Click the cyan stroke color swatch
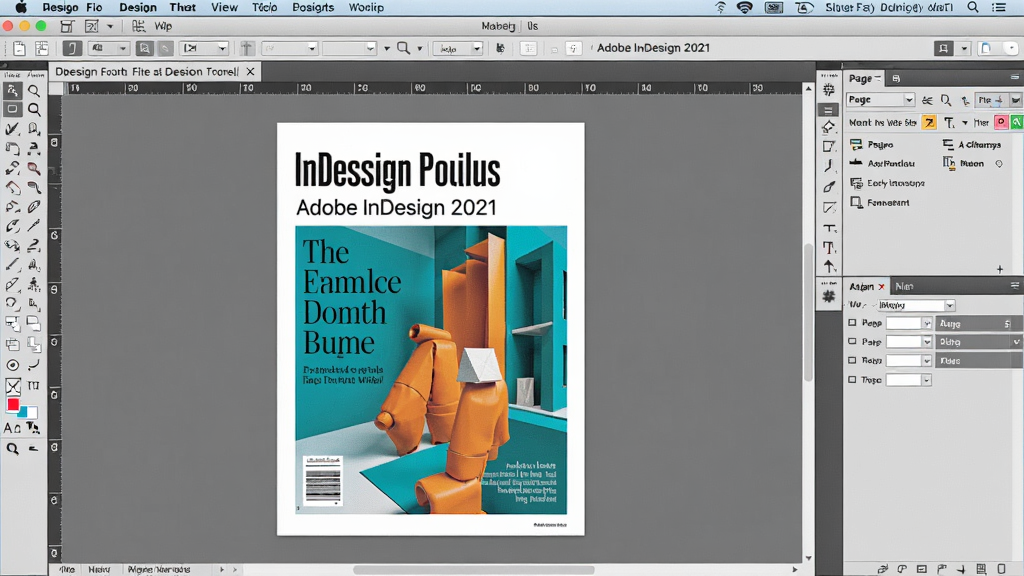Screen dimensions: 1024x576 point(24,412)
